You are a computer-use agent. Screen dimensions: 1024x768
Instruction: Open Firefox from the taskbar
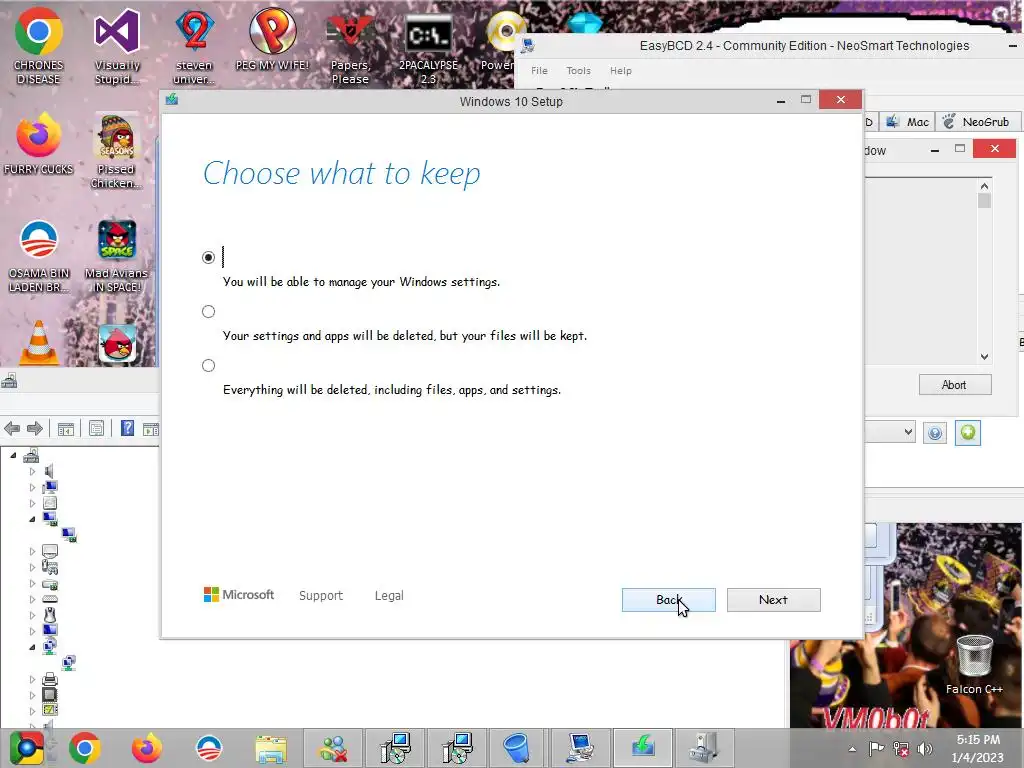pyautogui.click(x=146, y=748)
